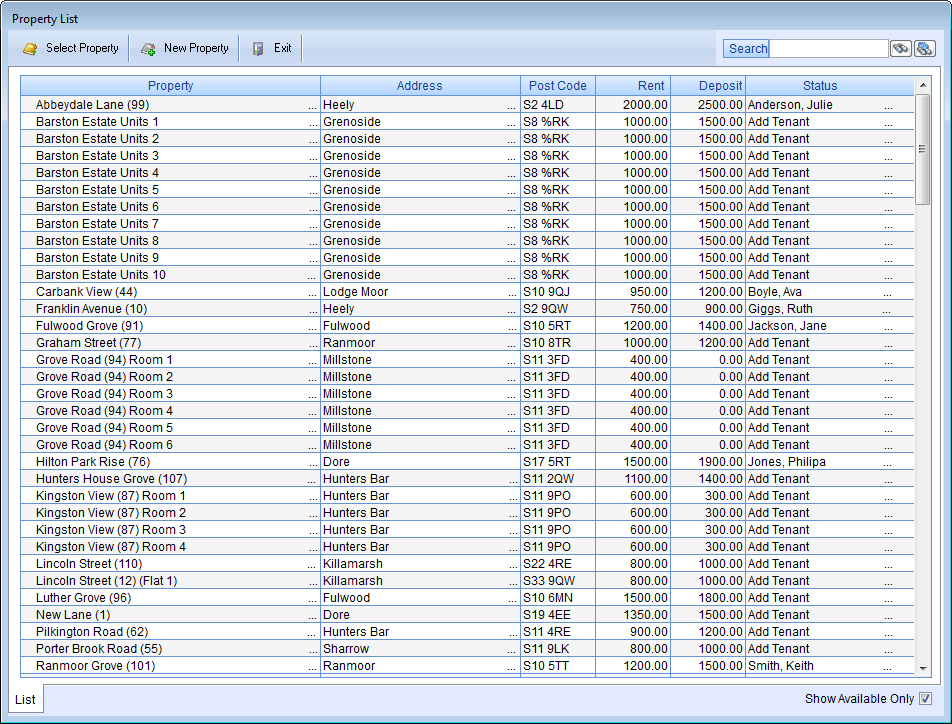Click the New Property house icon
The width and height of the screenshot is (952, 724).
148,49
